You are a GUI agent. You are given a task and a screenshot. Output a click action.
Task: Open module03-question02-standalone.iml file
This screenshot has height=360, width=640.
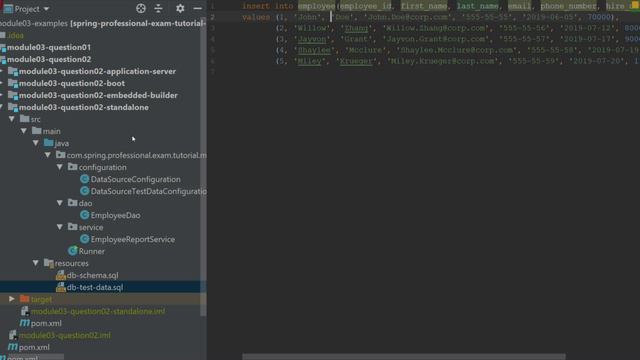98,311
